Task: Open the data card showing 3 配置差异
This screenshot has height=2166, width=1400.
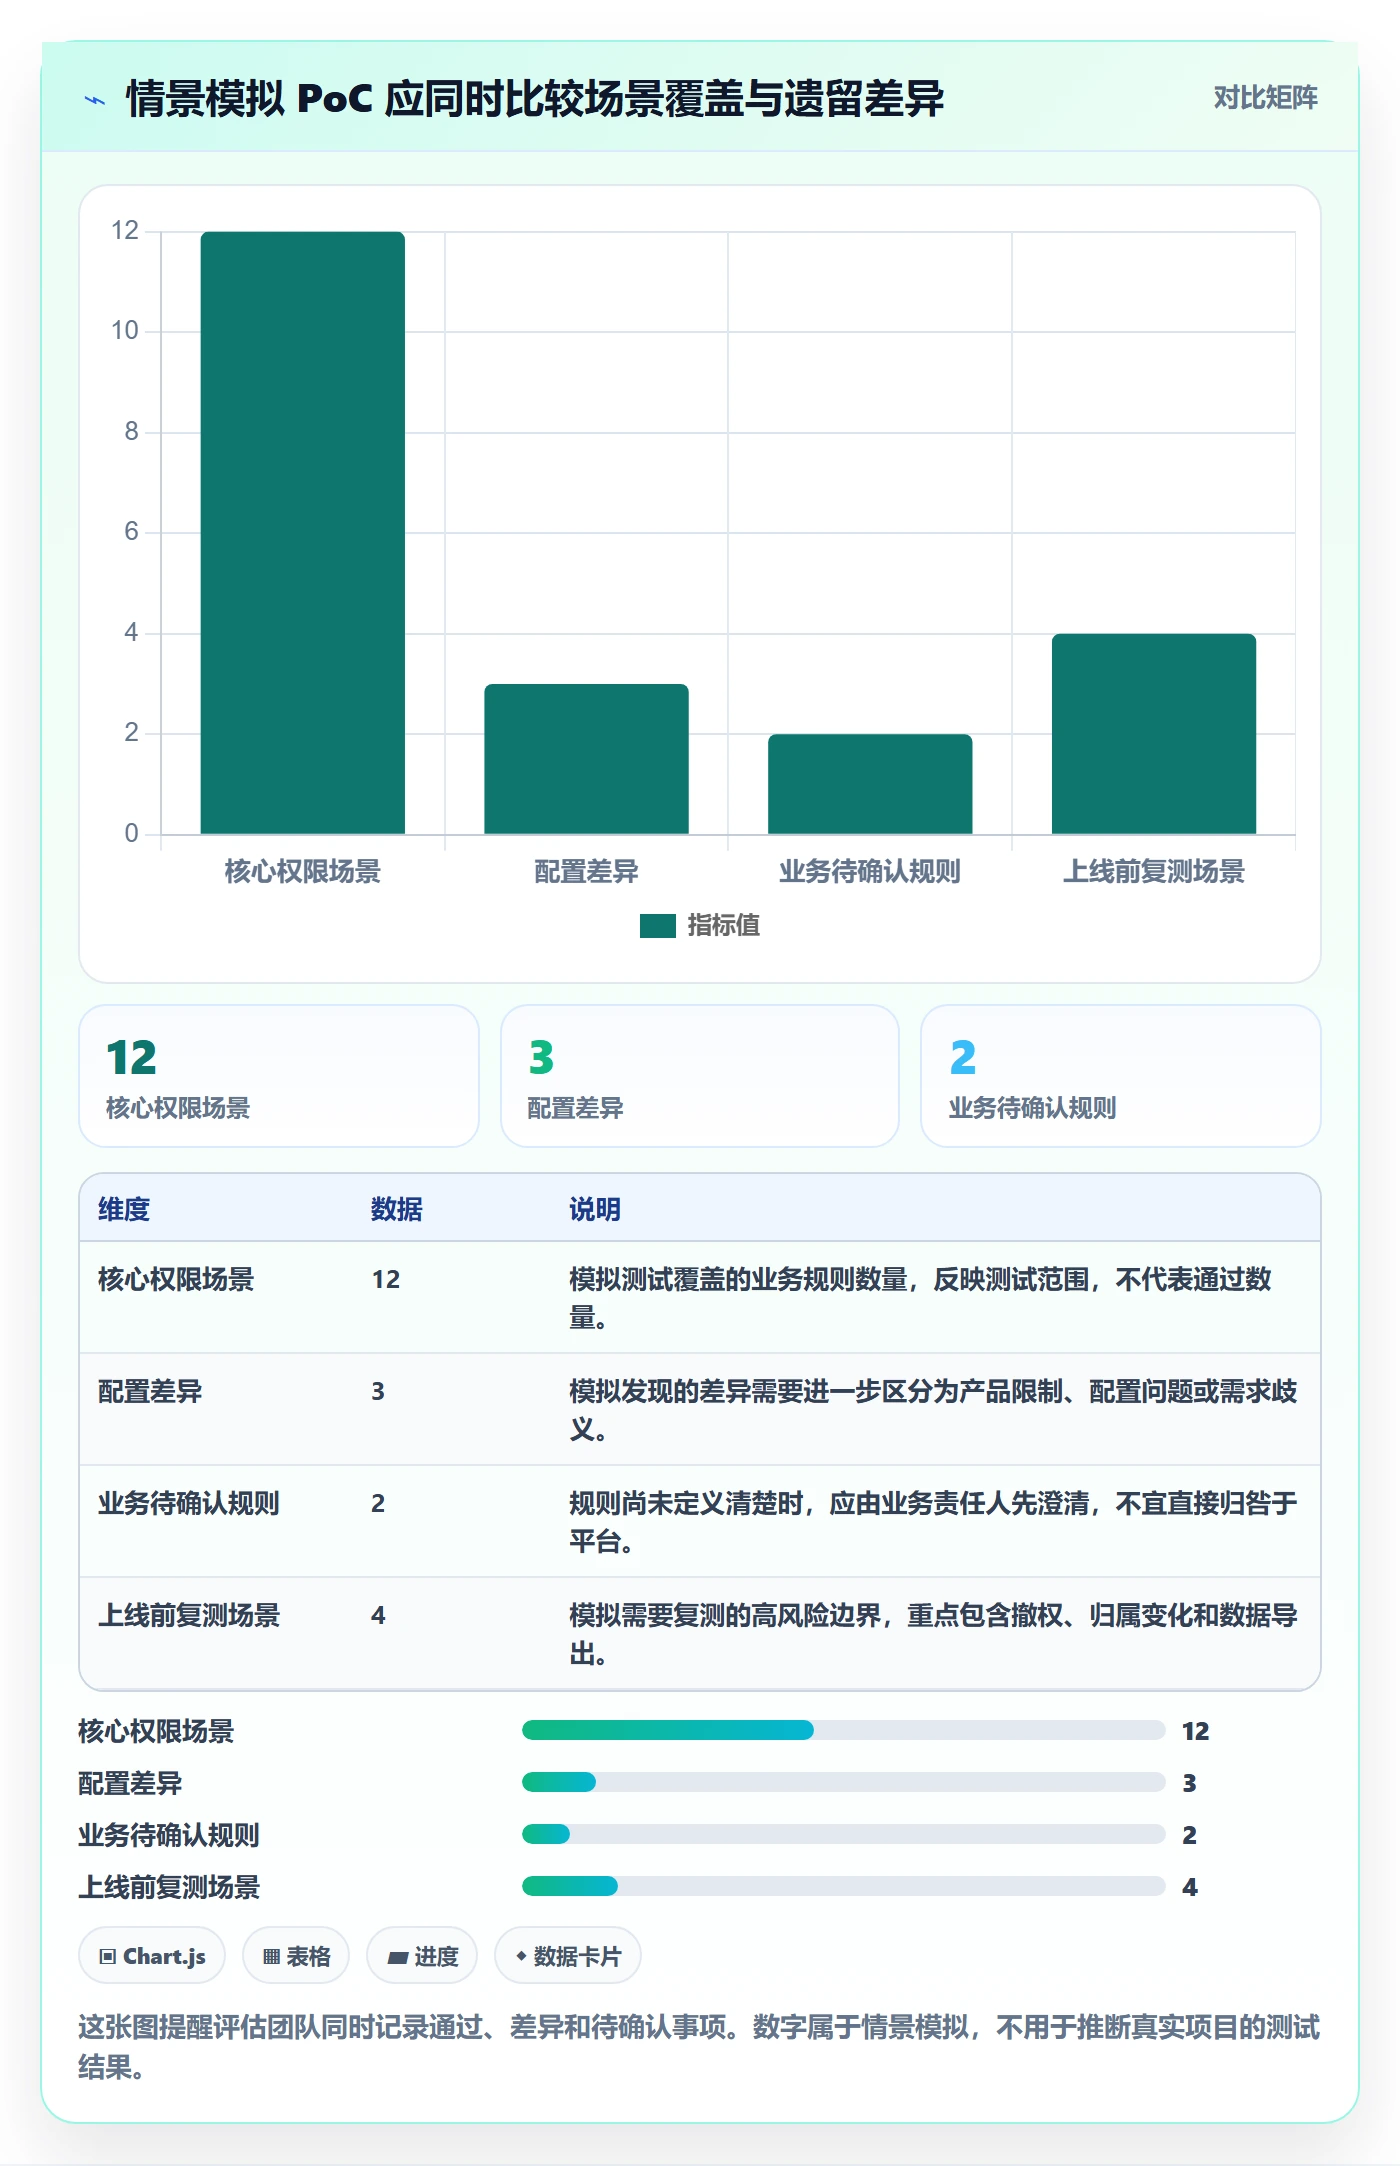Action: pos(700,1076)
